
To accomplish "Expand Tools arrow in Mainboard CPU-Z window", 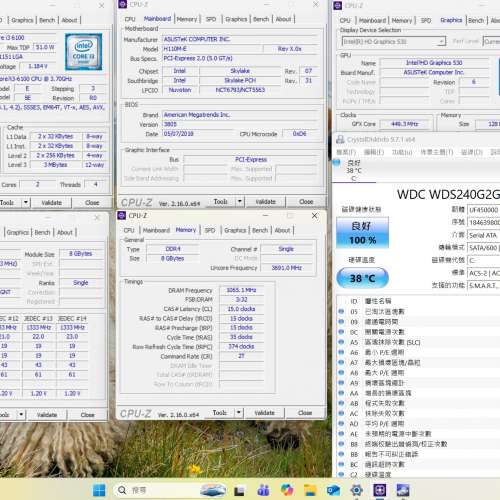I will [x=240, y=201].
